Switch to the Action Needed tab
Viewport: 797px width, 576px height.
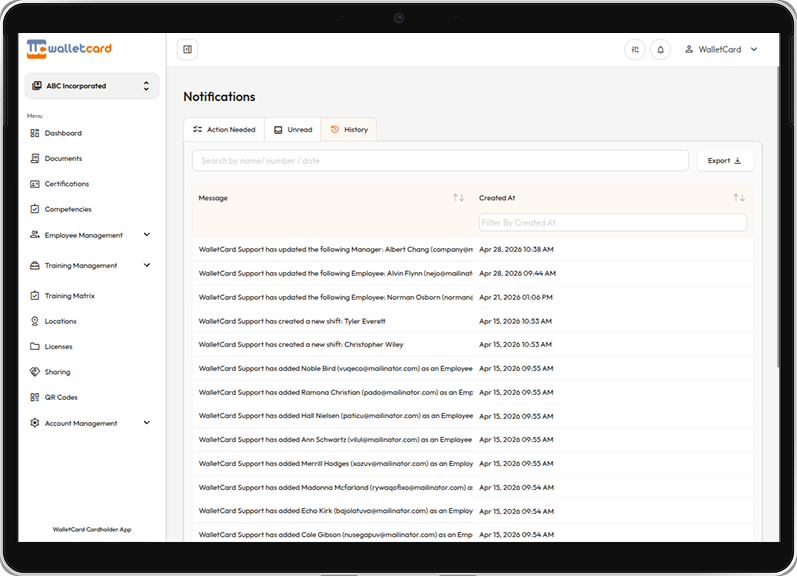tap(224, 130)
